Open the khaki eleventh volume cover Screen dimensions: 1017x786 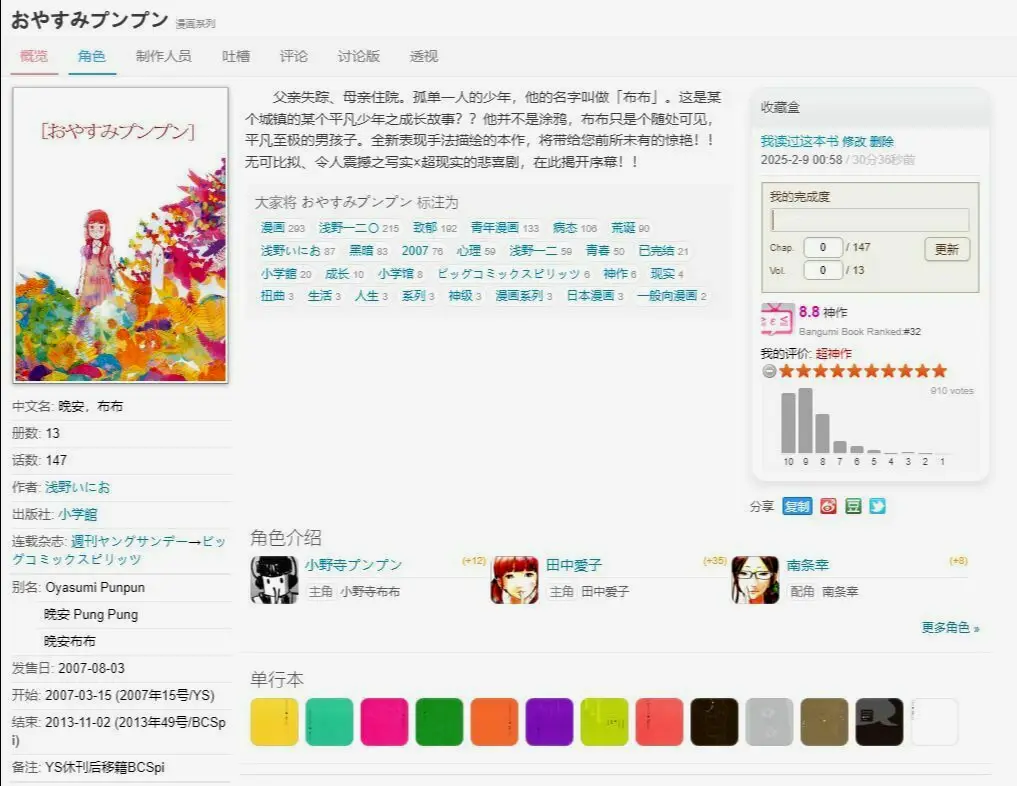pos(824,722)
